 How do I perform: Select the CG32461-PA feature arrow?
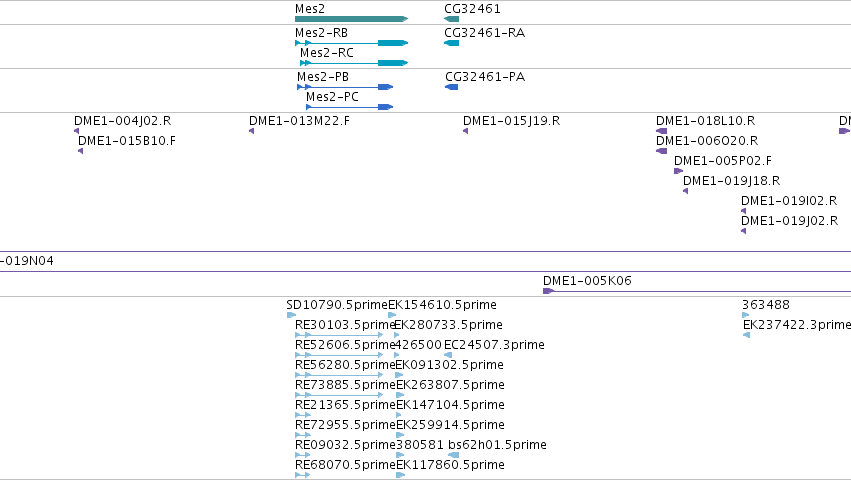tap(452, 87)
